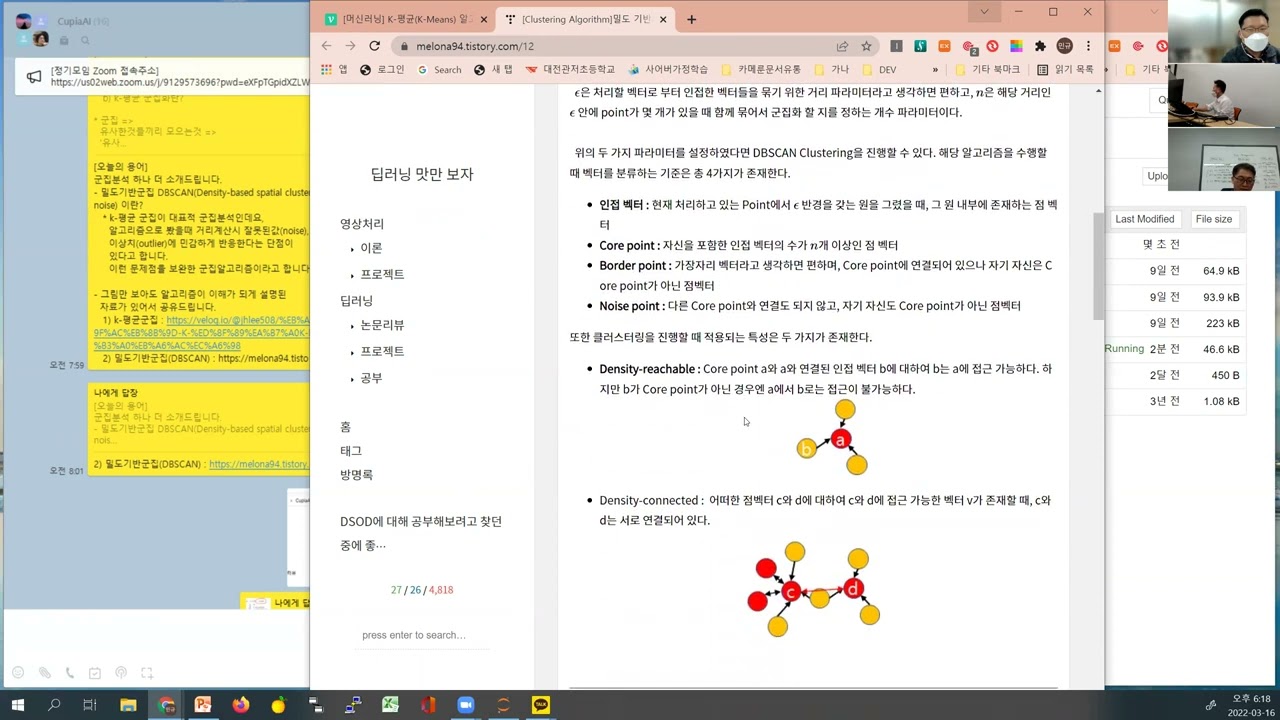
Task: Click the address bar URL
Action: click(x=475, y=46)
